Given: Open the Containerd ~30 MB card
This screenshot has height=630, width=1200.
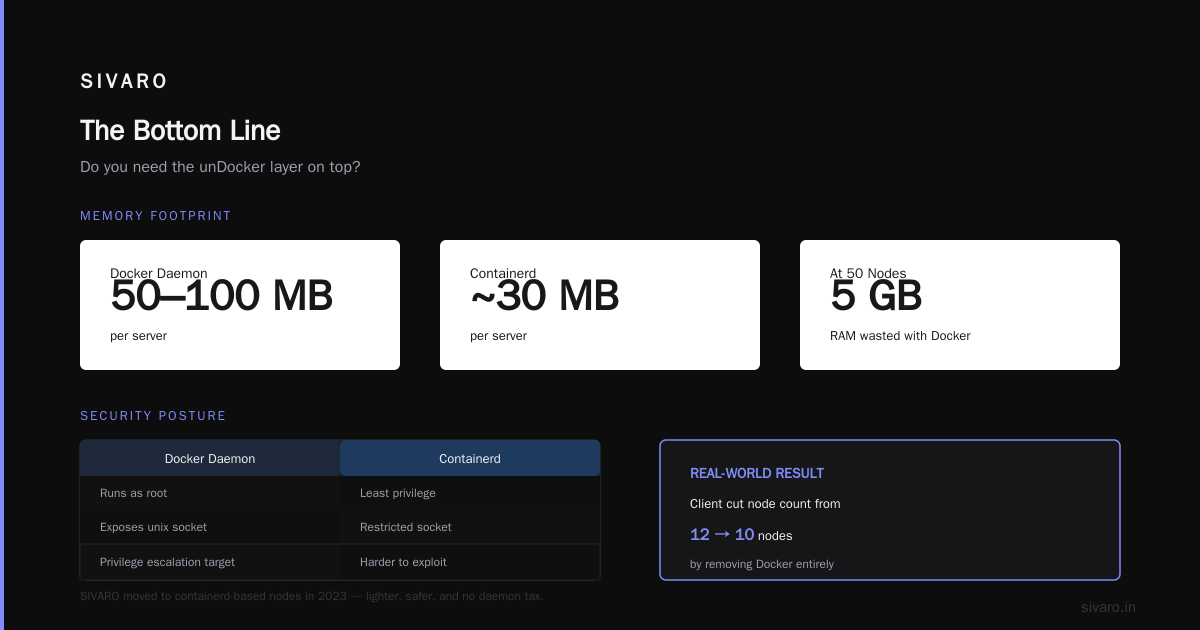Looking at the screenshot, I should tap(600, 305).
